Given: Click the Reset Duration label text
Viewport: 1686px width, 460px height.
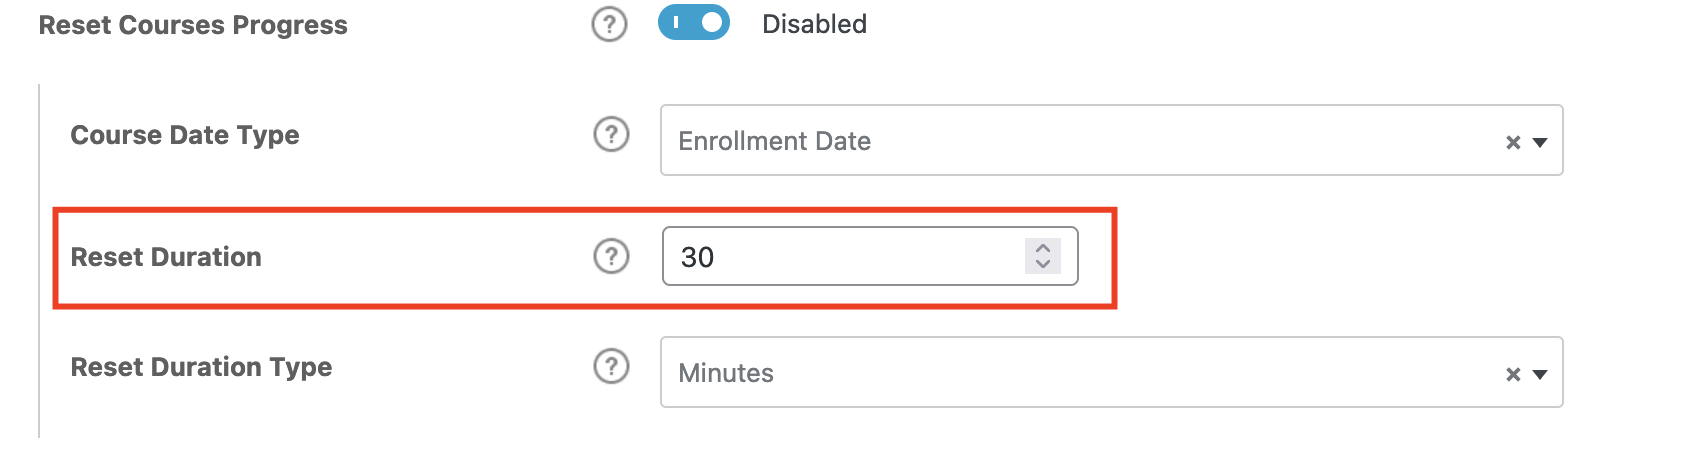Looking at the screenshot, I should (166, 257).
